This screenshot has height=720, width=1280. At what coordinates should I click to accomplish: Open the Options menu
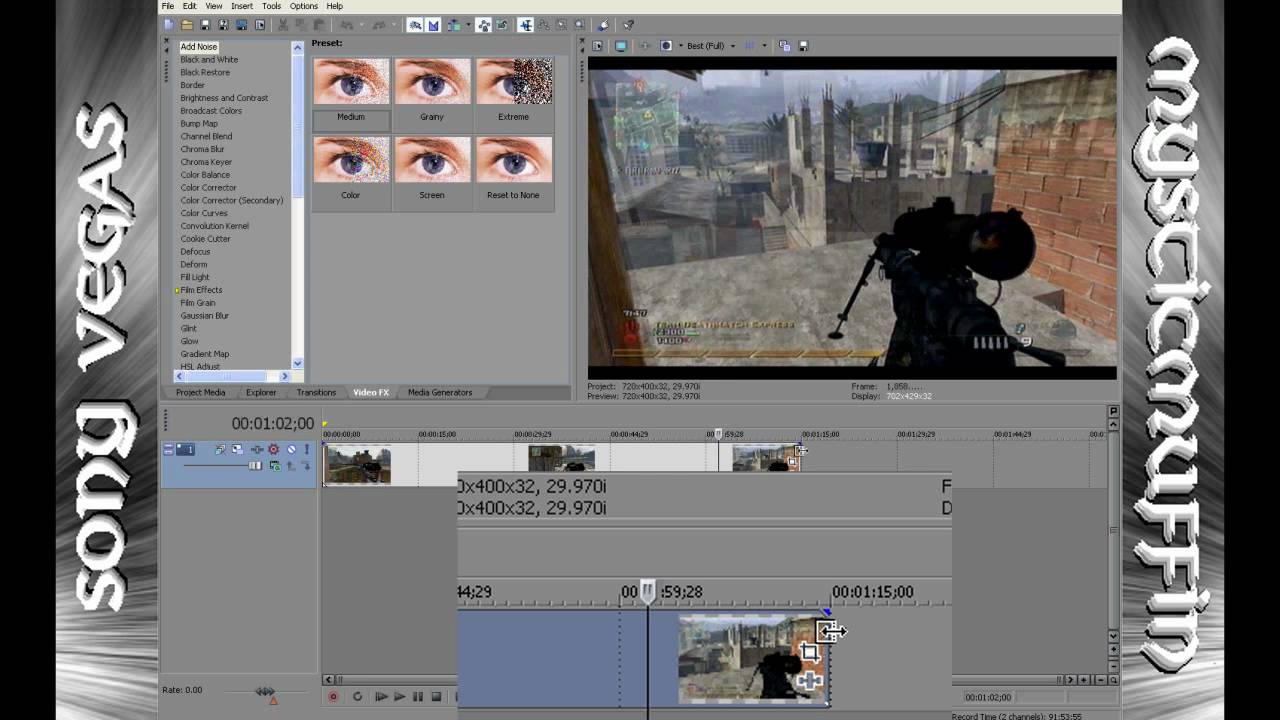click(x=304, y=6)
